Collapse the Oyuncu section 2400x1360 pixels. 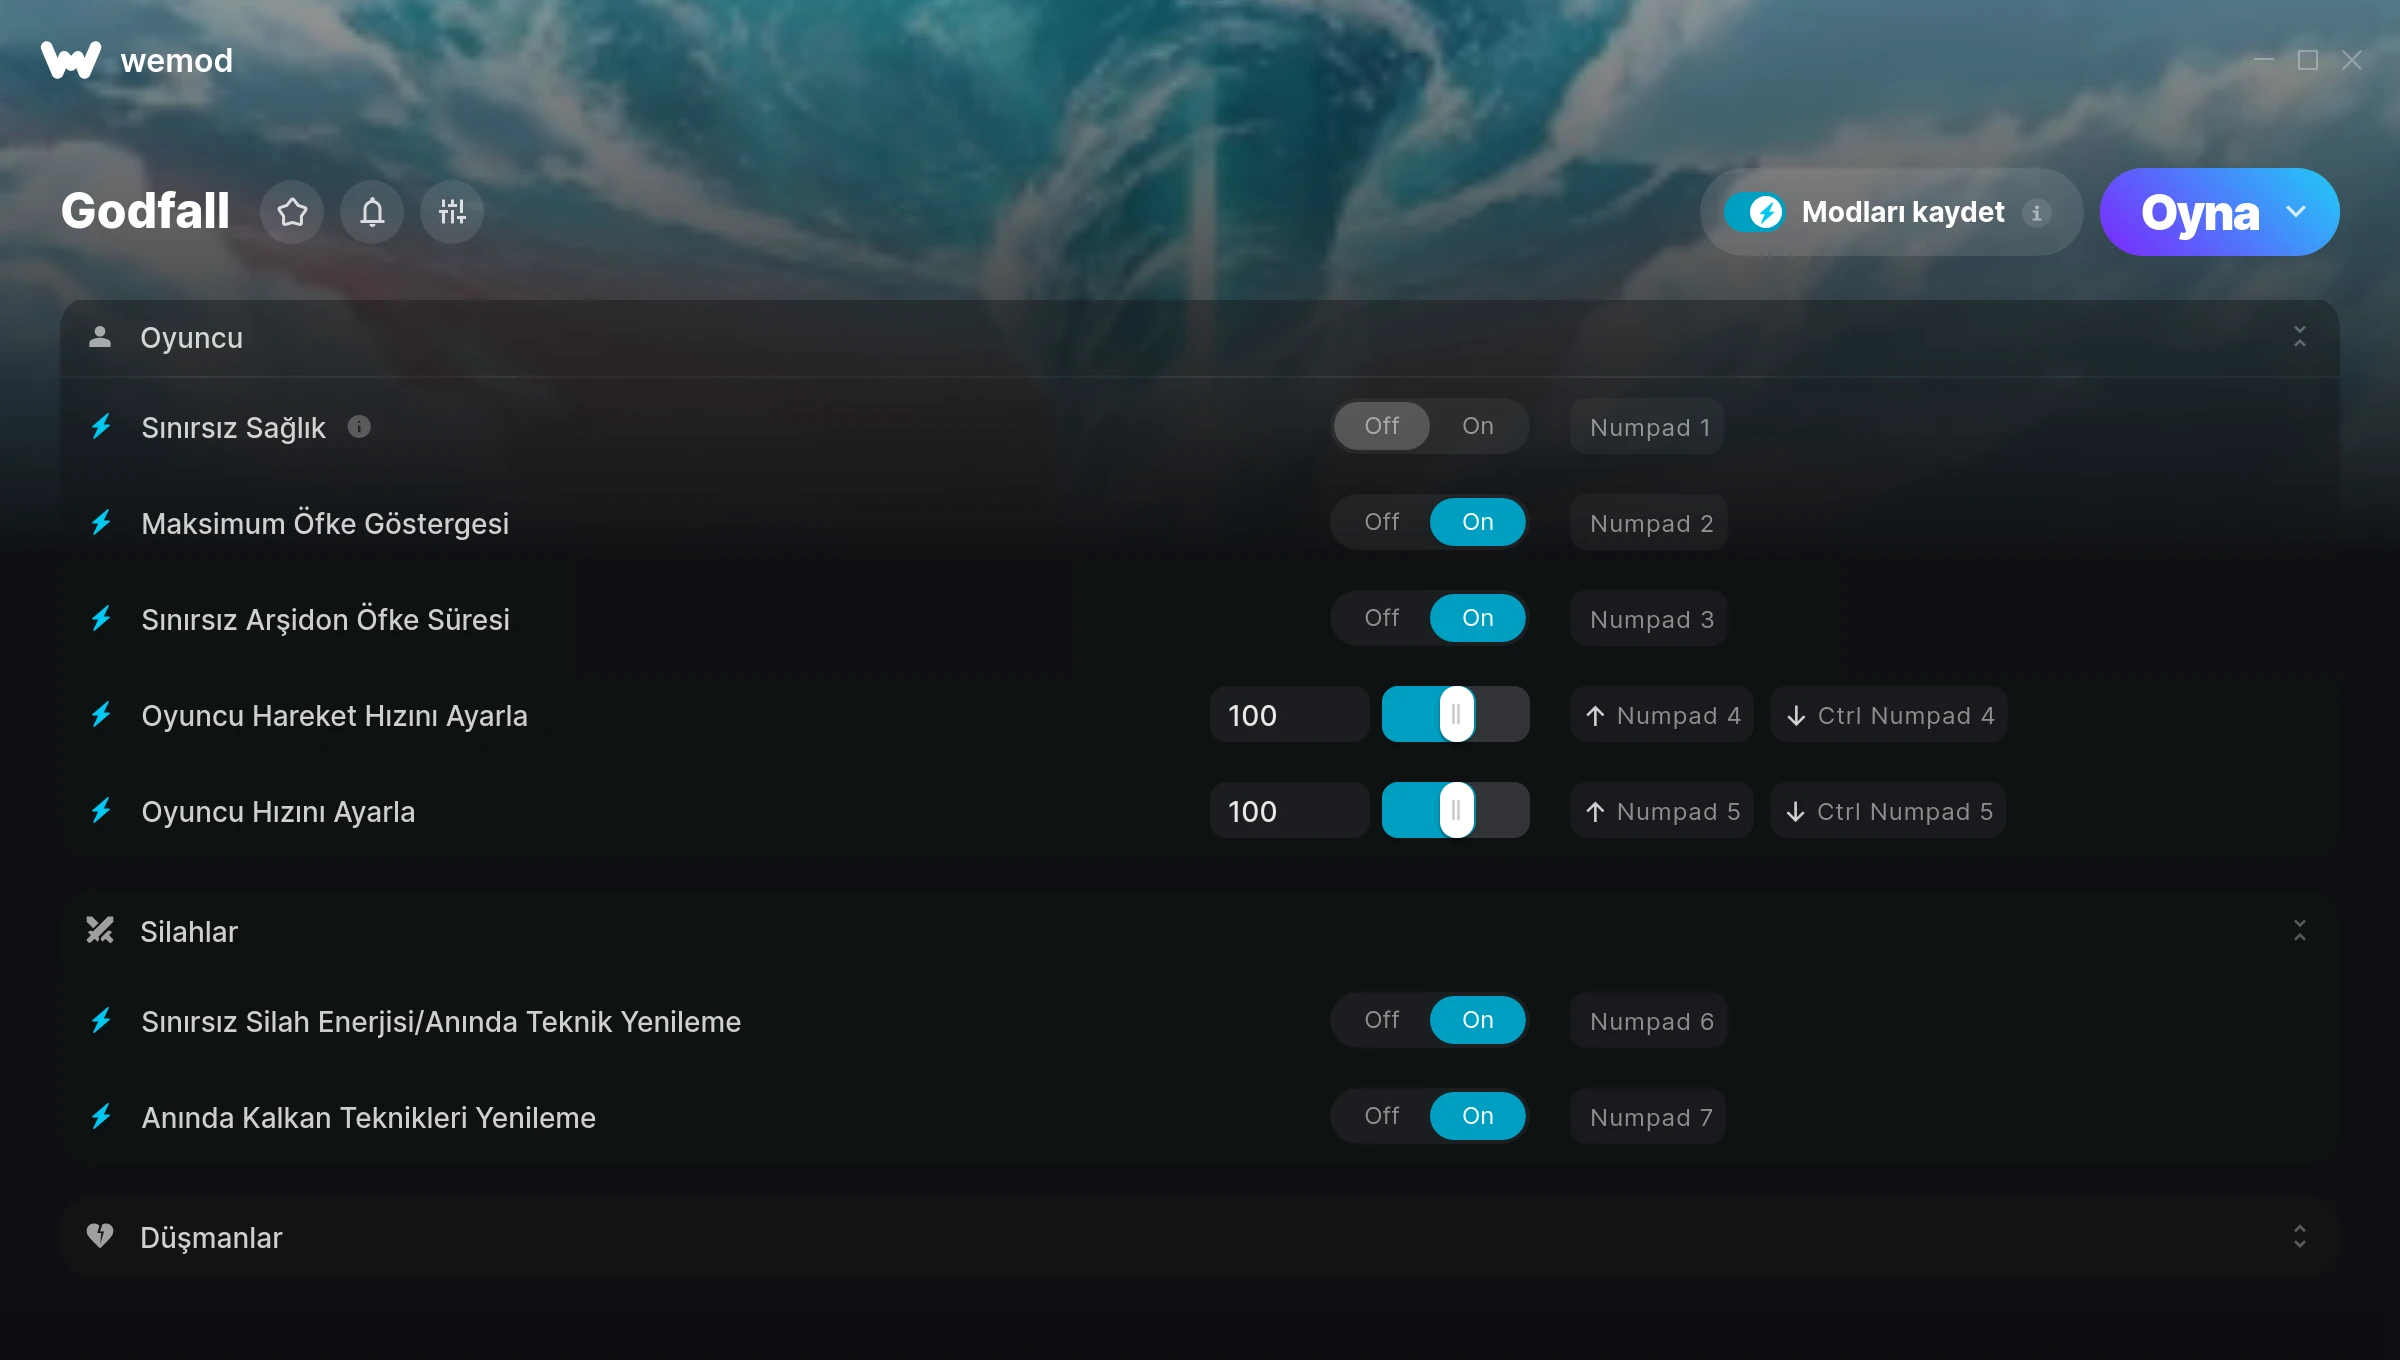2300,337
